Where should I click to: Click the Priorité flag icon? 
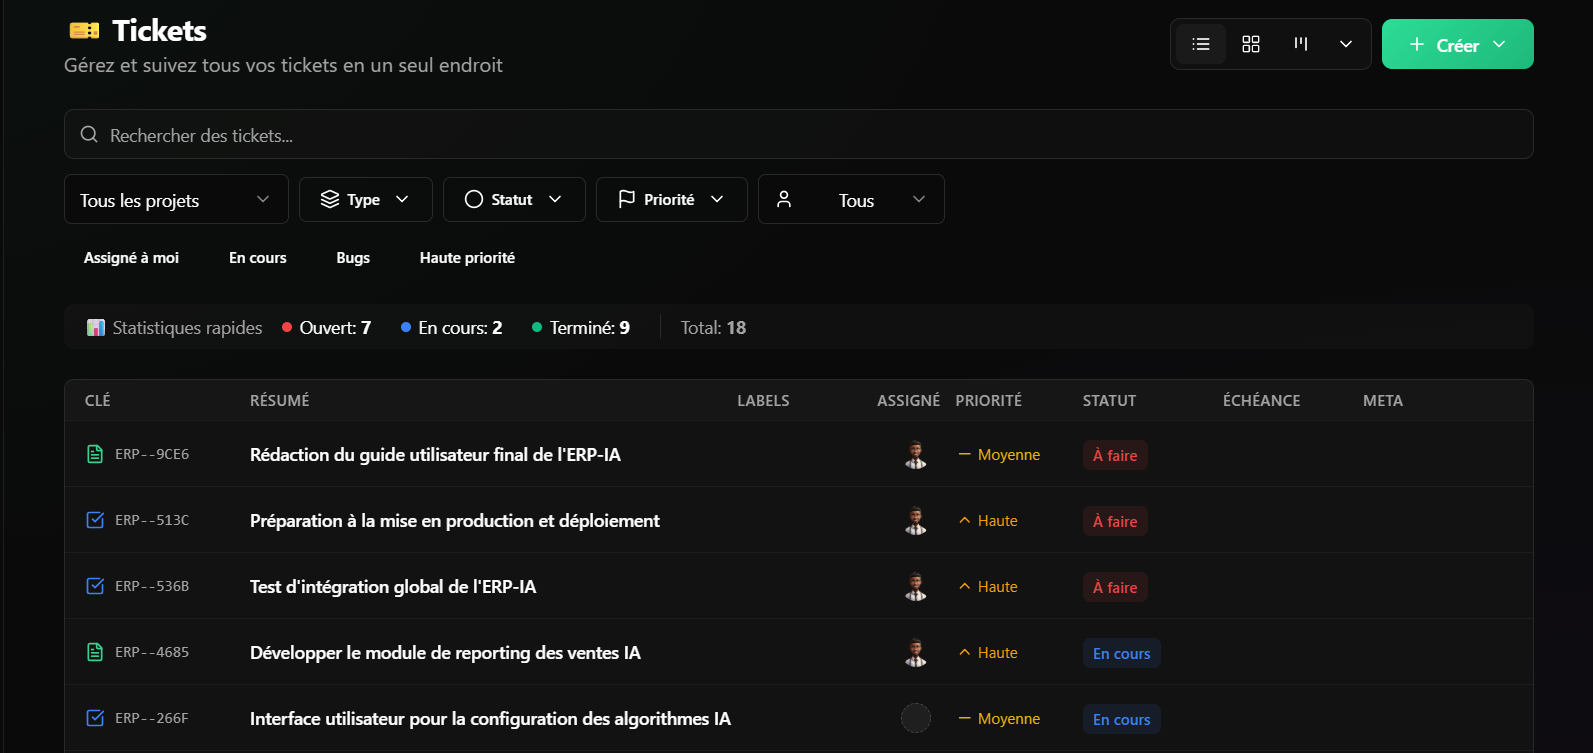(627, 199)
